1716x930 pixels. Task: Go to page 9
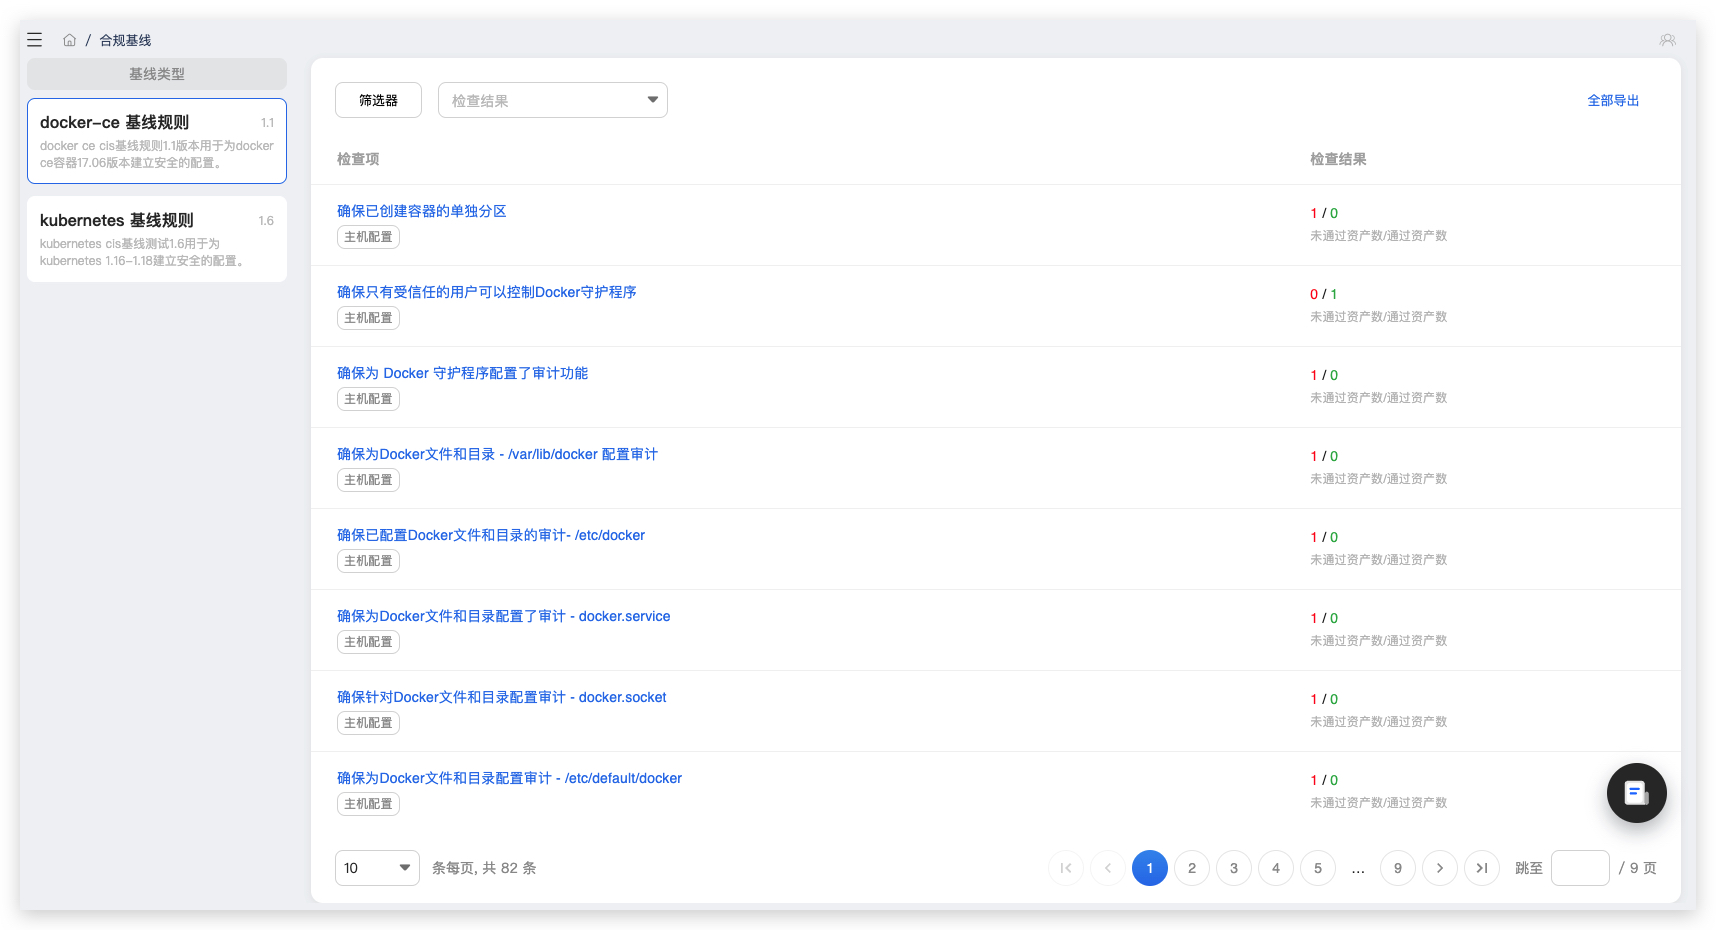tap(1398, 868)
